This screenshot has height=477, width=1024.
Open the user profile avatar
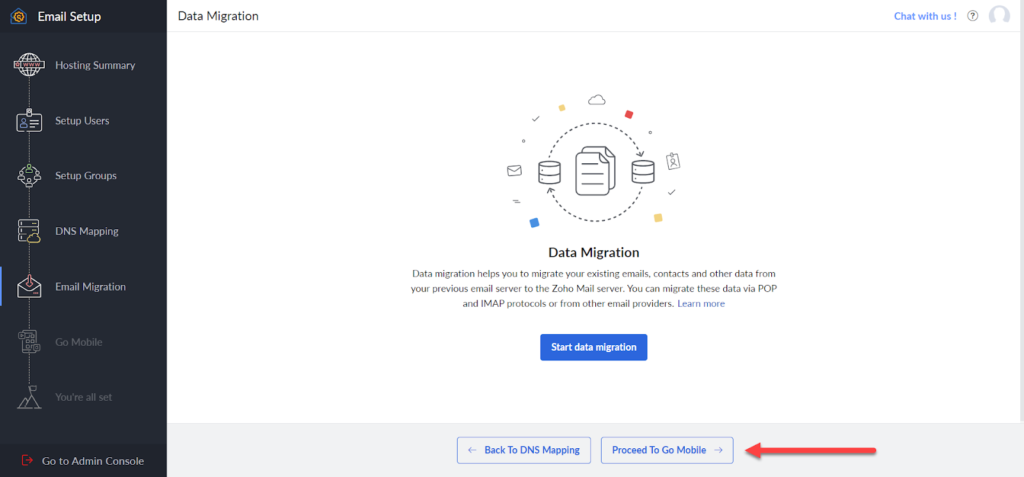pos(999,16)
